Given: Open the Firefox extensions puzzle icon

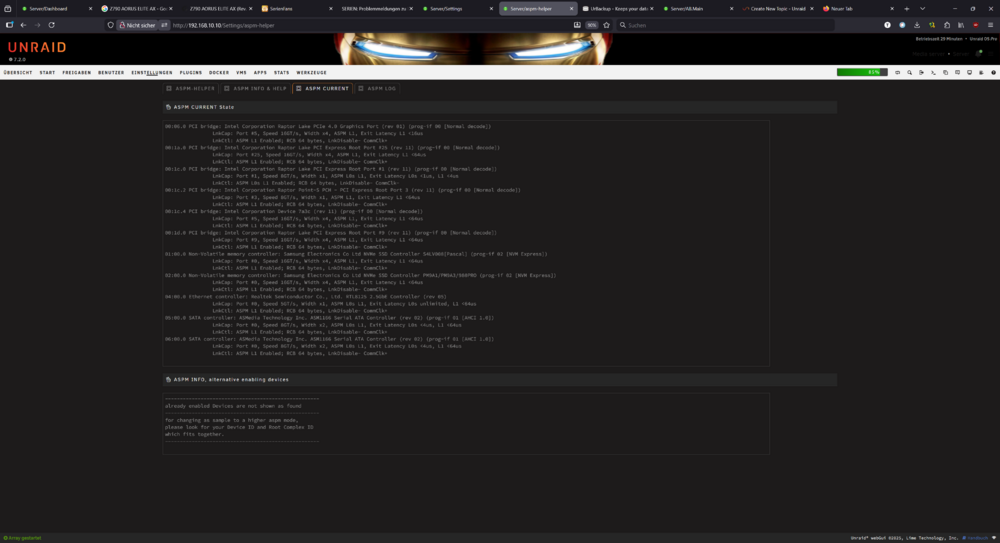Looking at the screenshot, I should [x=946, y=25].
